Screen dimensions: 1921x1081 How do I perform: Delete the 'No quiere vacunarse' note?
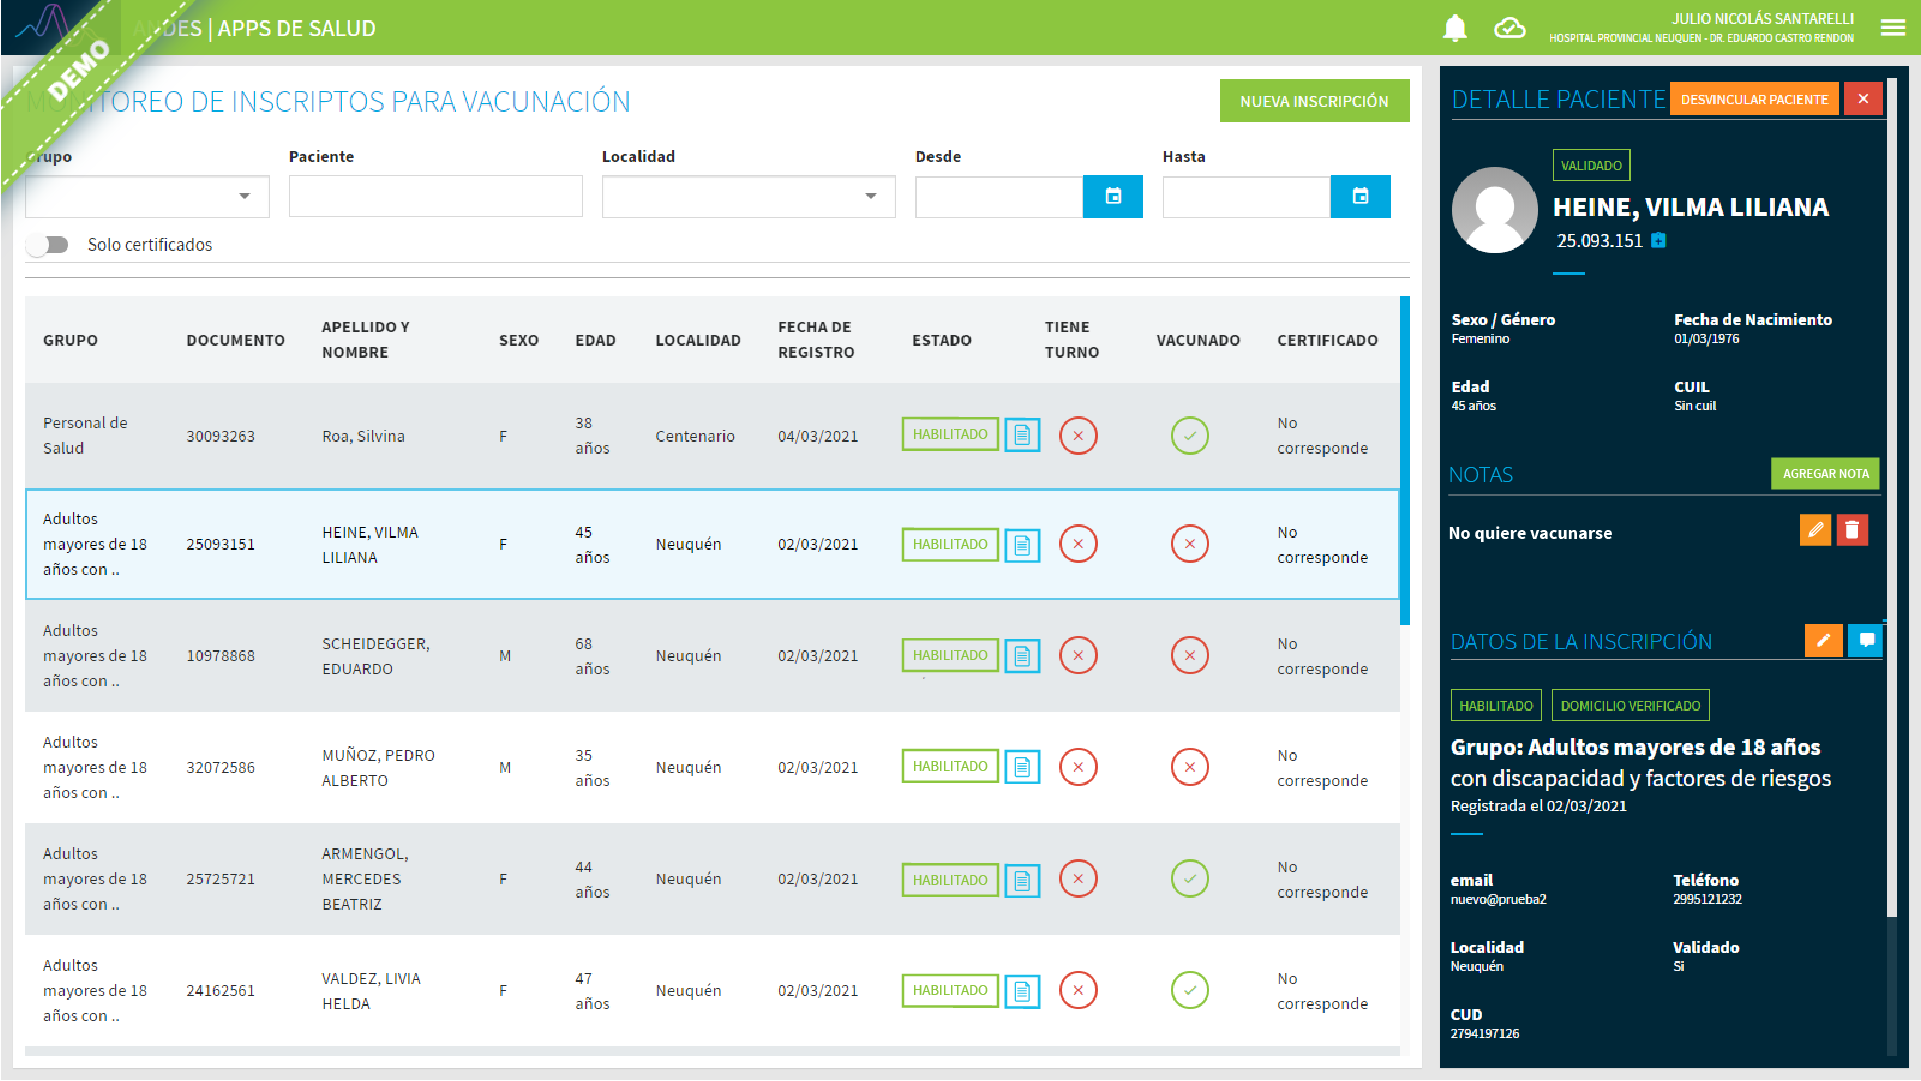pos(1852,530)
